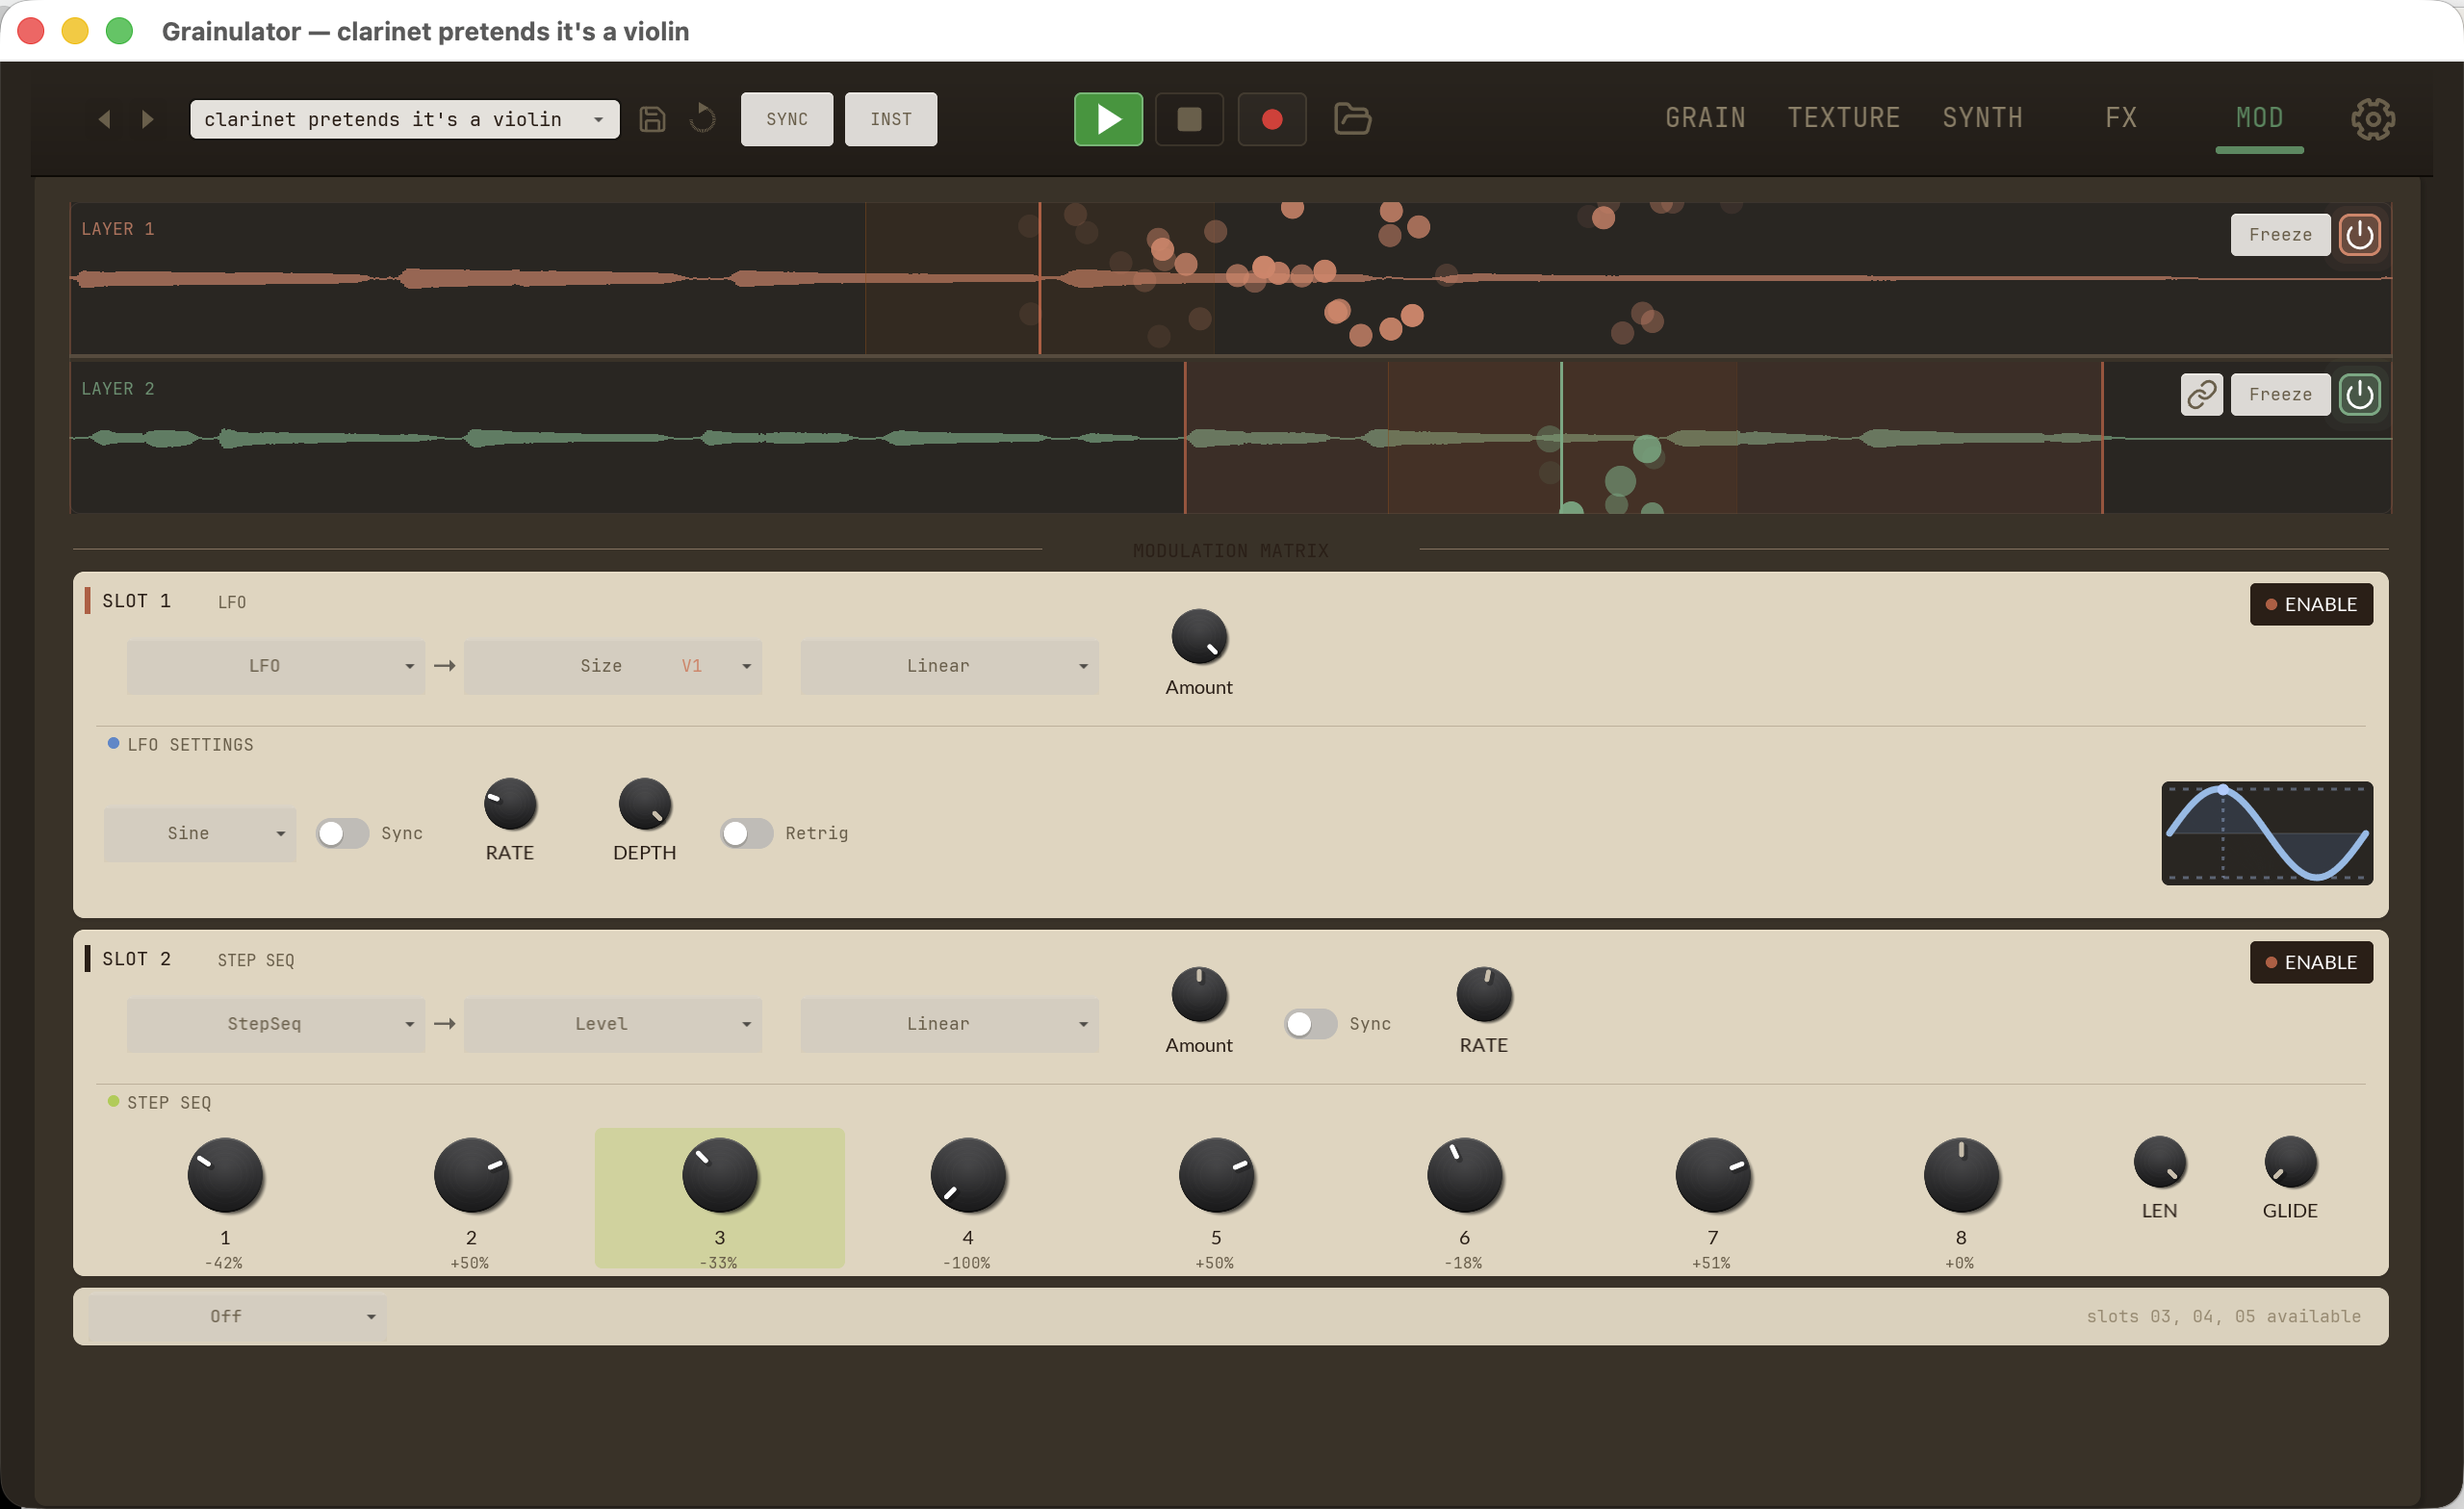
Task: Toggle the LFO Sync switch
Action: 342,833
